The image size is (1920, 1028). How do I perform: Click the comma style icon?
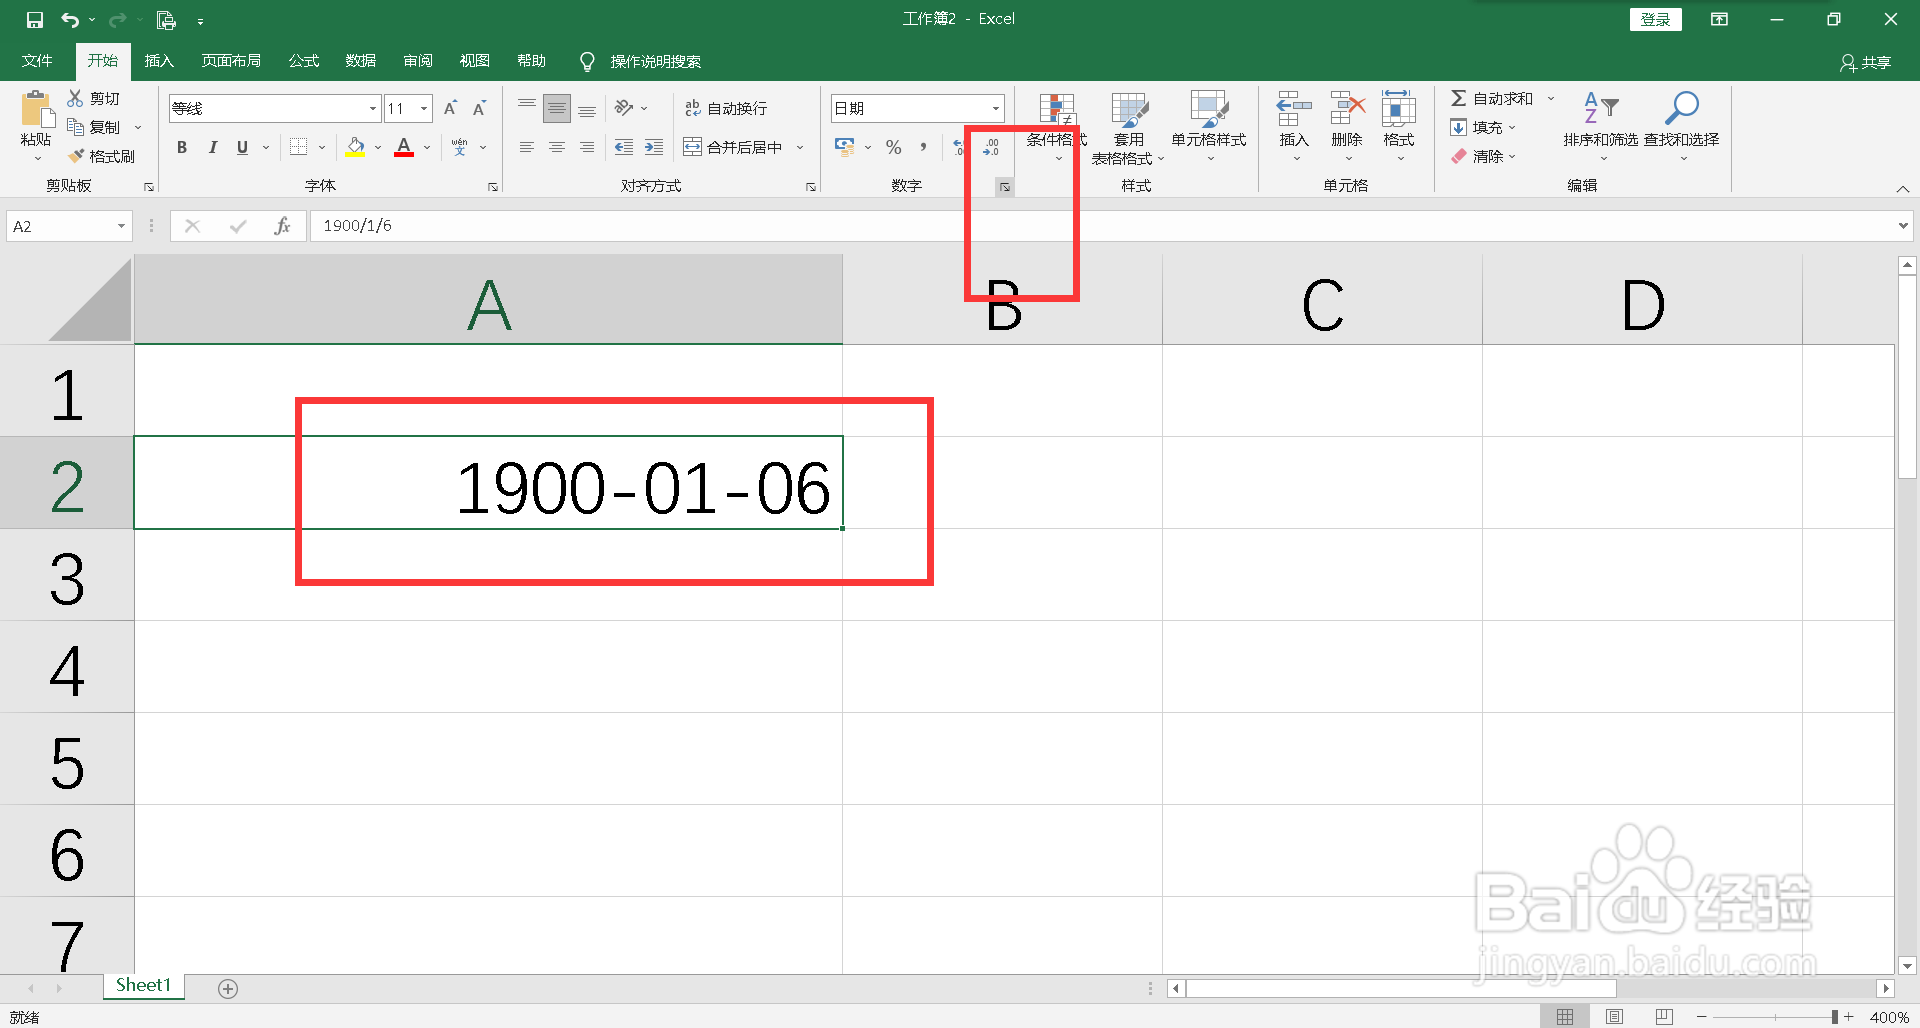point(923,147)
